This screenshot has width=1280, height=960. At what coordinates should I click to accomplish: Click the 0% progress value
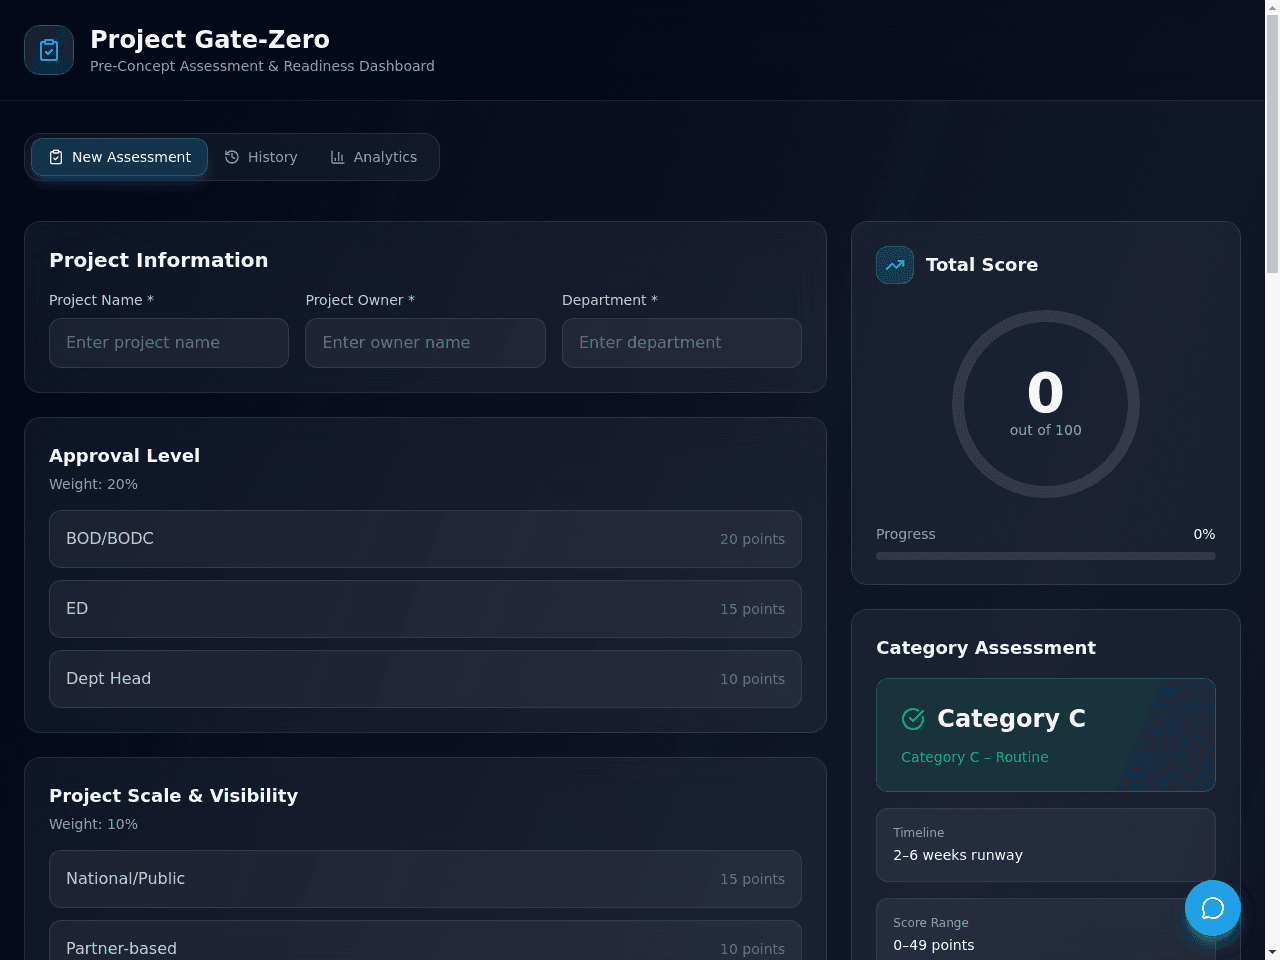[x=1204, y=534]
